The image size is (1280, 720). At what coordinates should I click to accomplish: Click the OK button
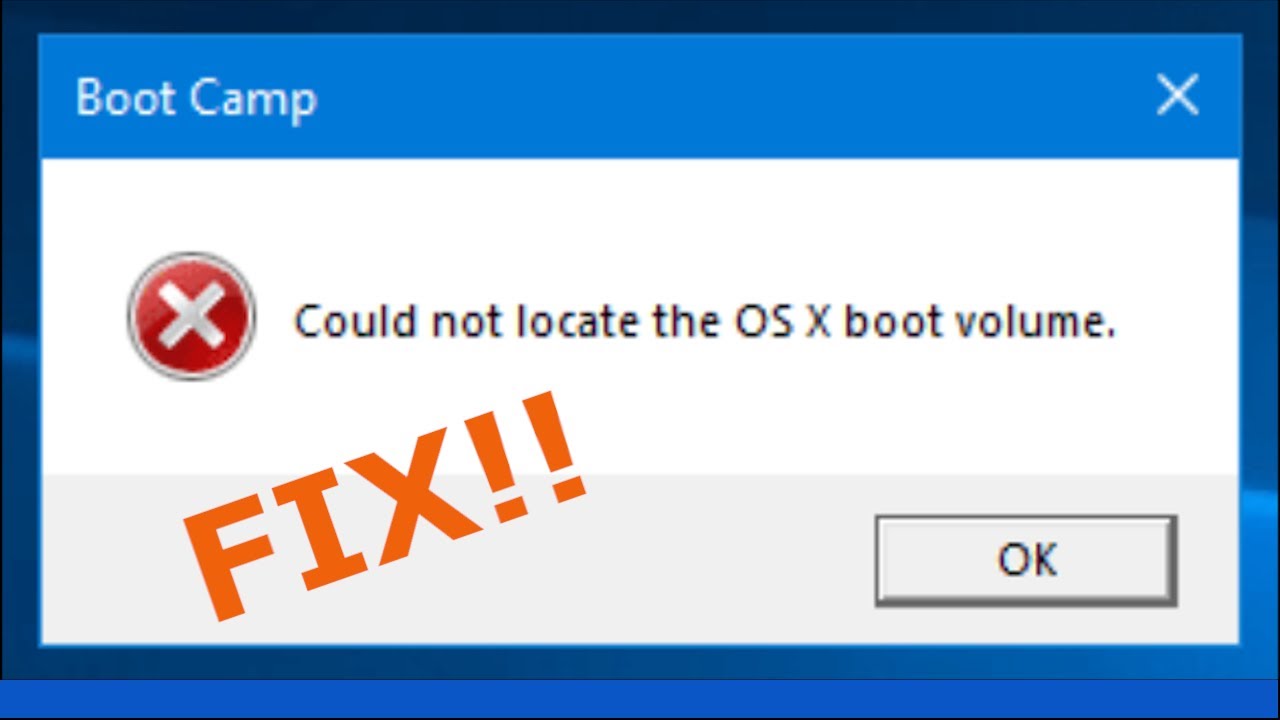coord(1026,560)
